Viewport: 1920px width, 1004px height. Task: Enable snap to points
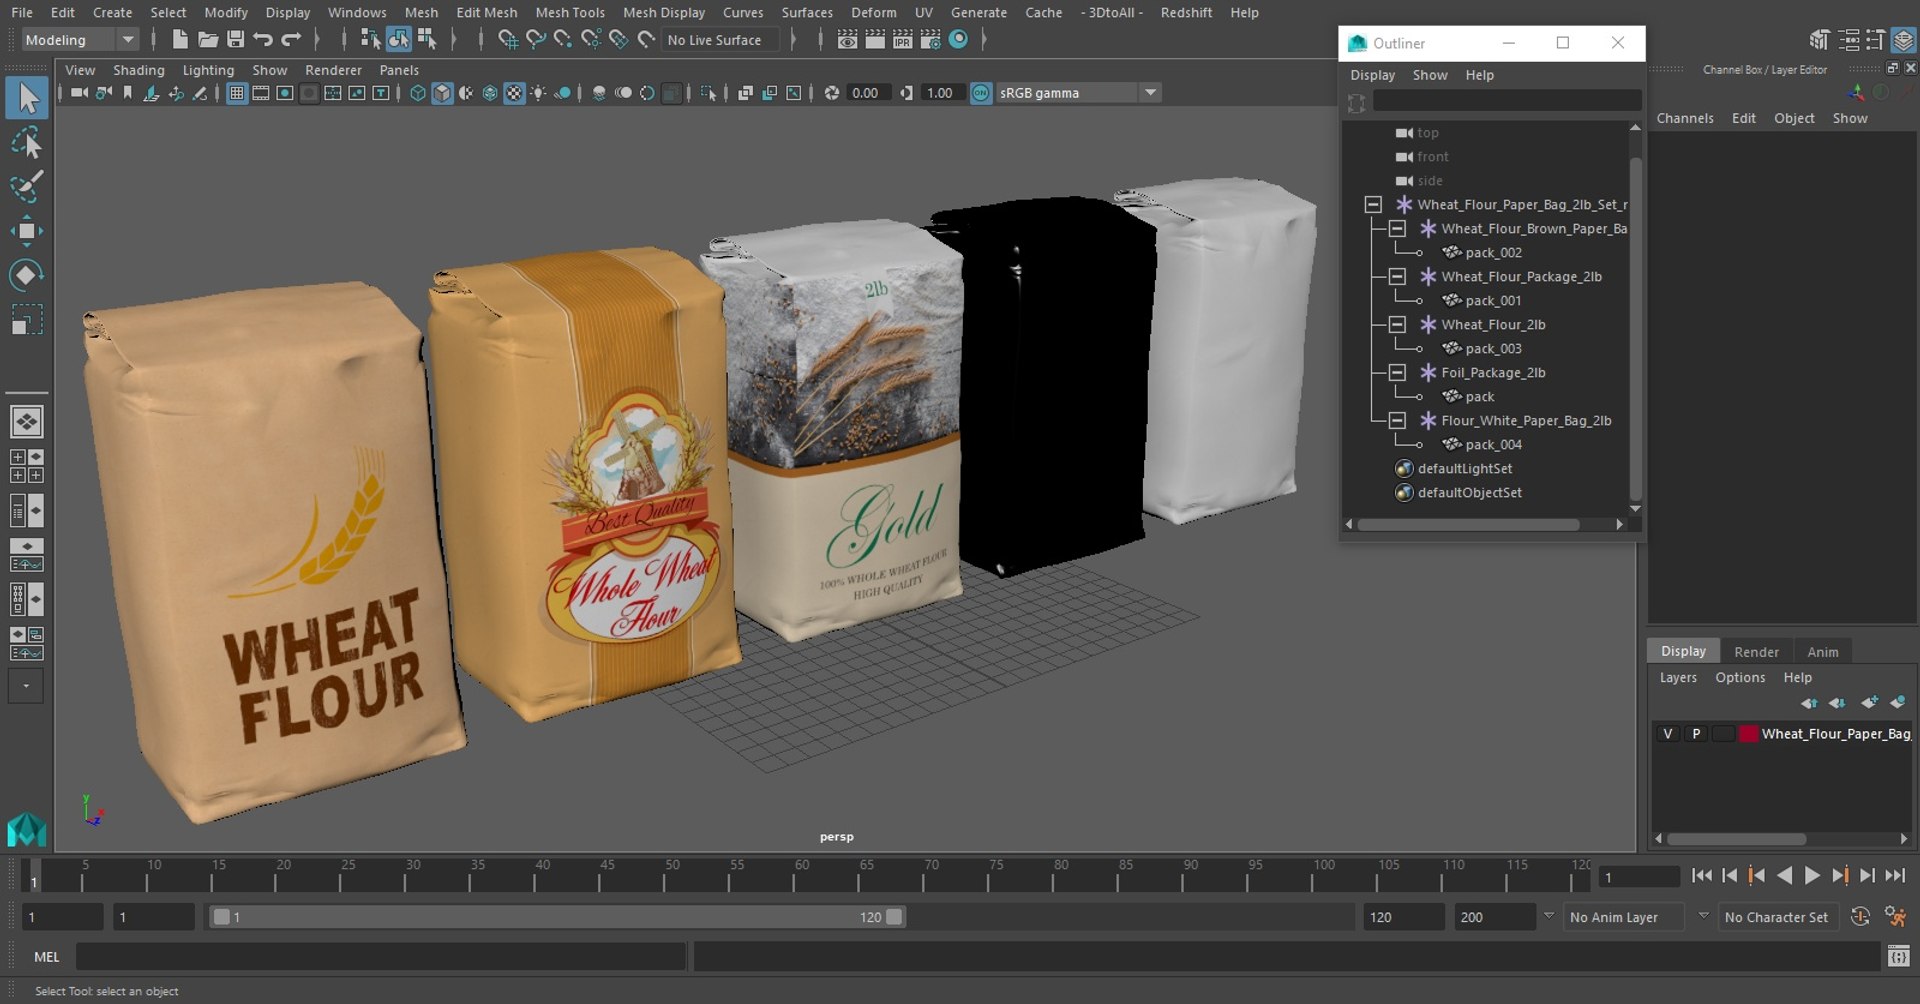[563, 39]
